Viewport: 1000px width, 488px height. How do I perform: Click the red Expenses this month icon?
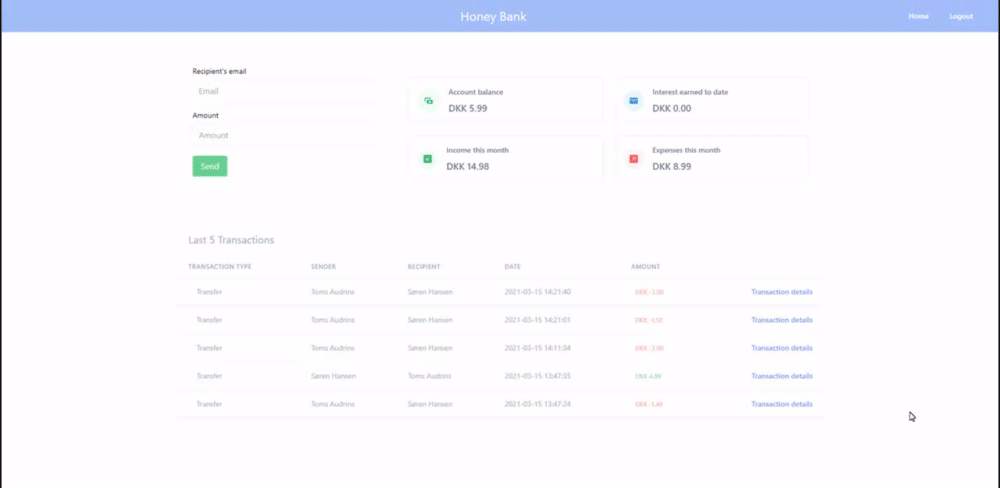click(x=633, y=159)
